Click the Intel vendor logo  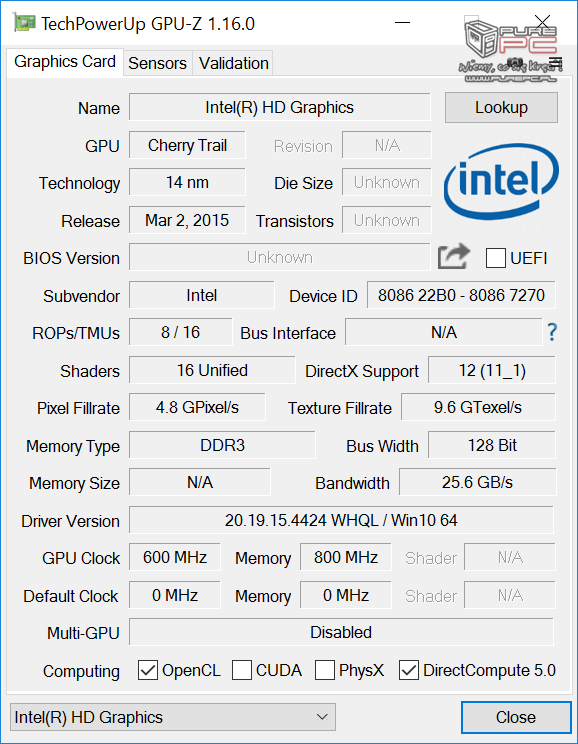[x=501, y=182]
